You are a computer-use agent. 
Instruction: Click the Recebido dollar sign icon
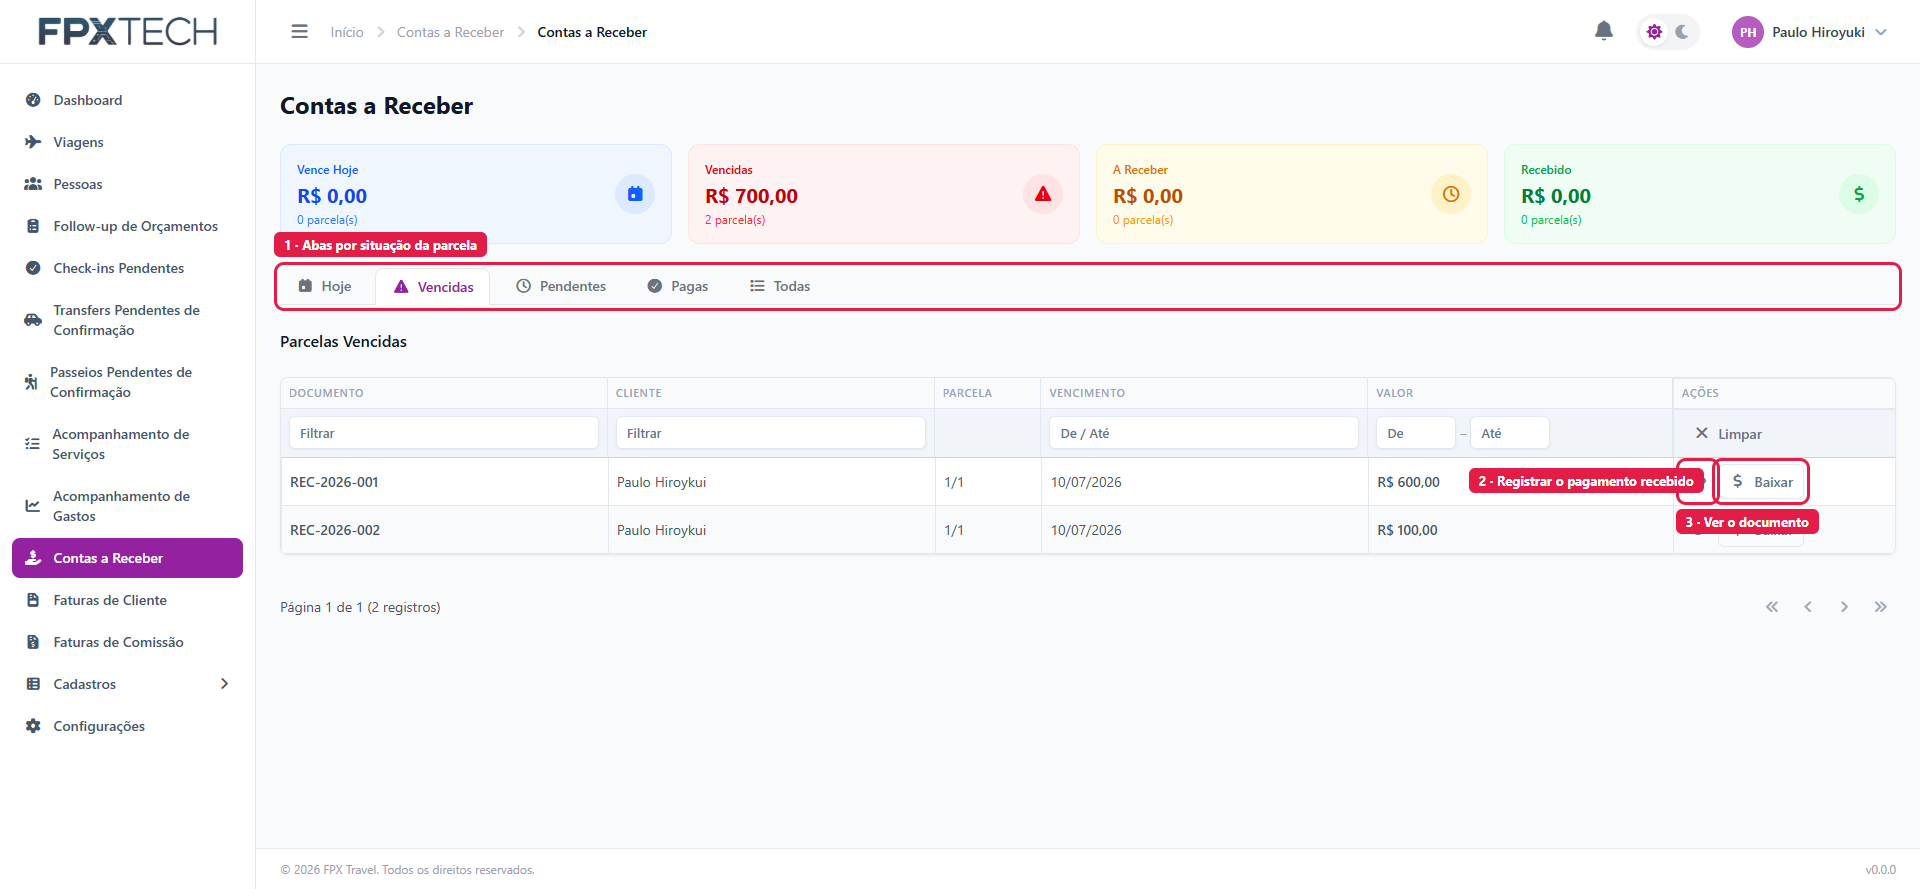1859,194
